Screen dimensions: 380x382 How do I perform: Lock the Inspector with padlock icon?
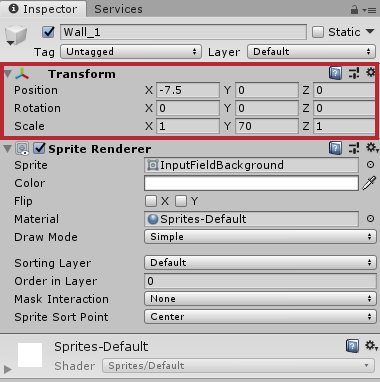[x=354, y=10]
